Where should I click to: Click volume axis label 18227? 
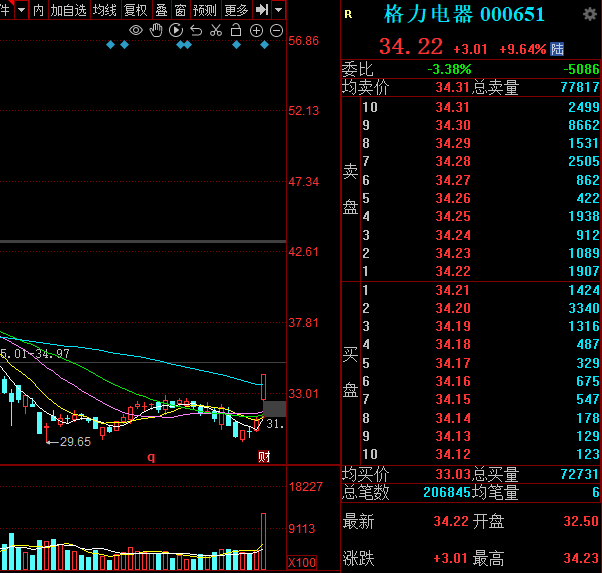pos(306,487)
